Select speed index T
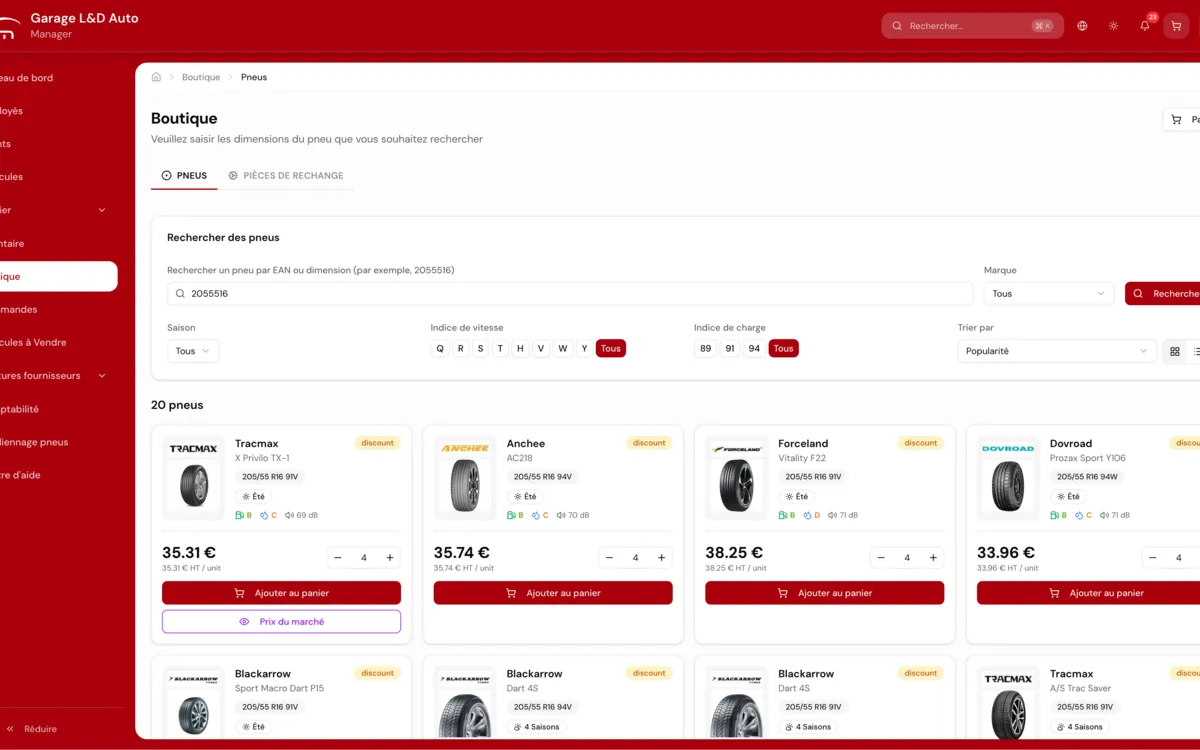The height and width of the screenshot is (750, 1200). point(500,349)
